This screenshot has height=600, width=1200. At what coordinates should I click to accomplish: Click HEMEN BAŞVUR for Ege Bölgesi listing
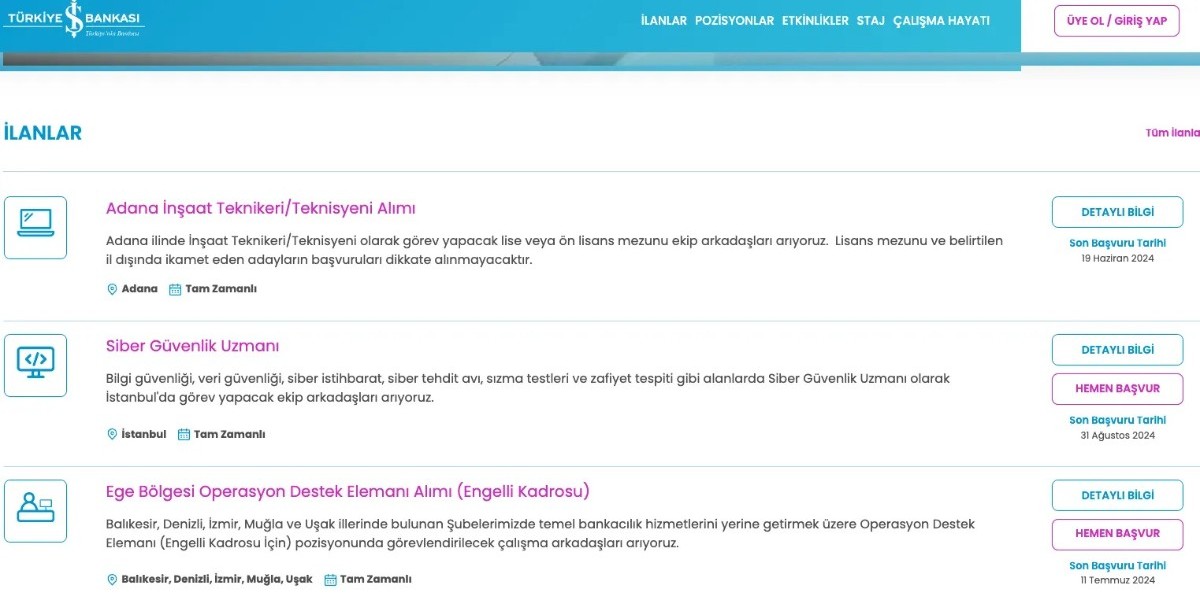coord(1117,534)
